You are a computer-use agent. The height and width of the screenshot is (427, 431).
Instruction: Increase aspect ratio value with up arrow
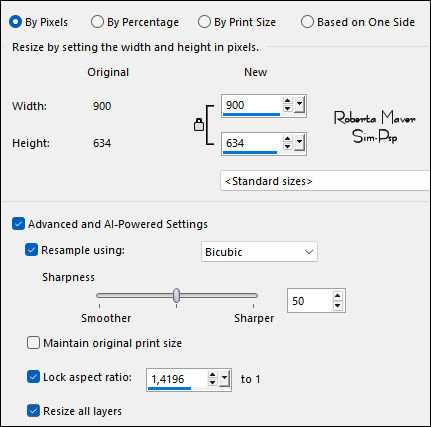click(x=212, y=375)
